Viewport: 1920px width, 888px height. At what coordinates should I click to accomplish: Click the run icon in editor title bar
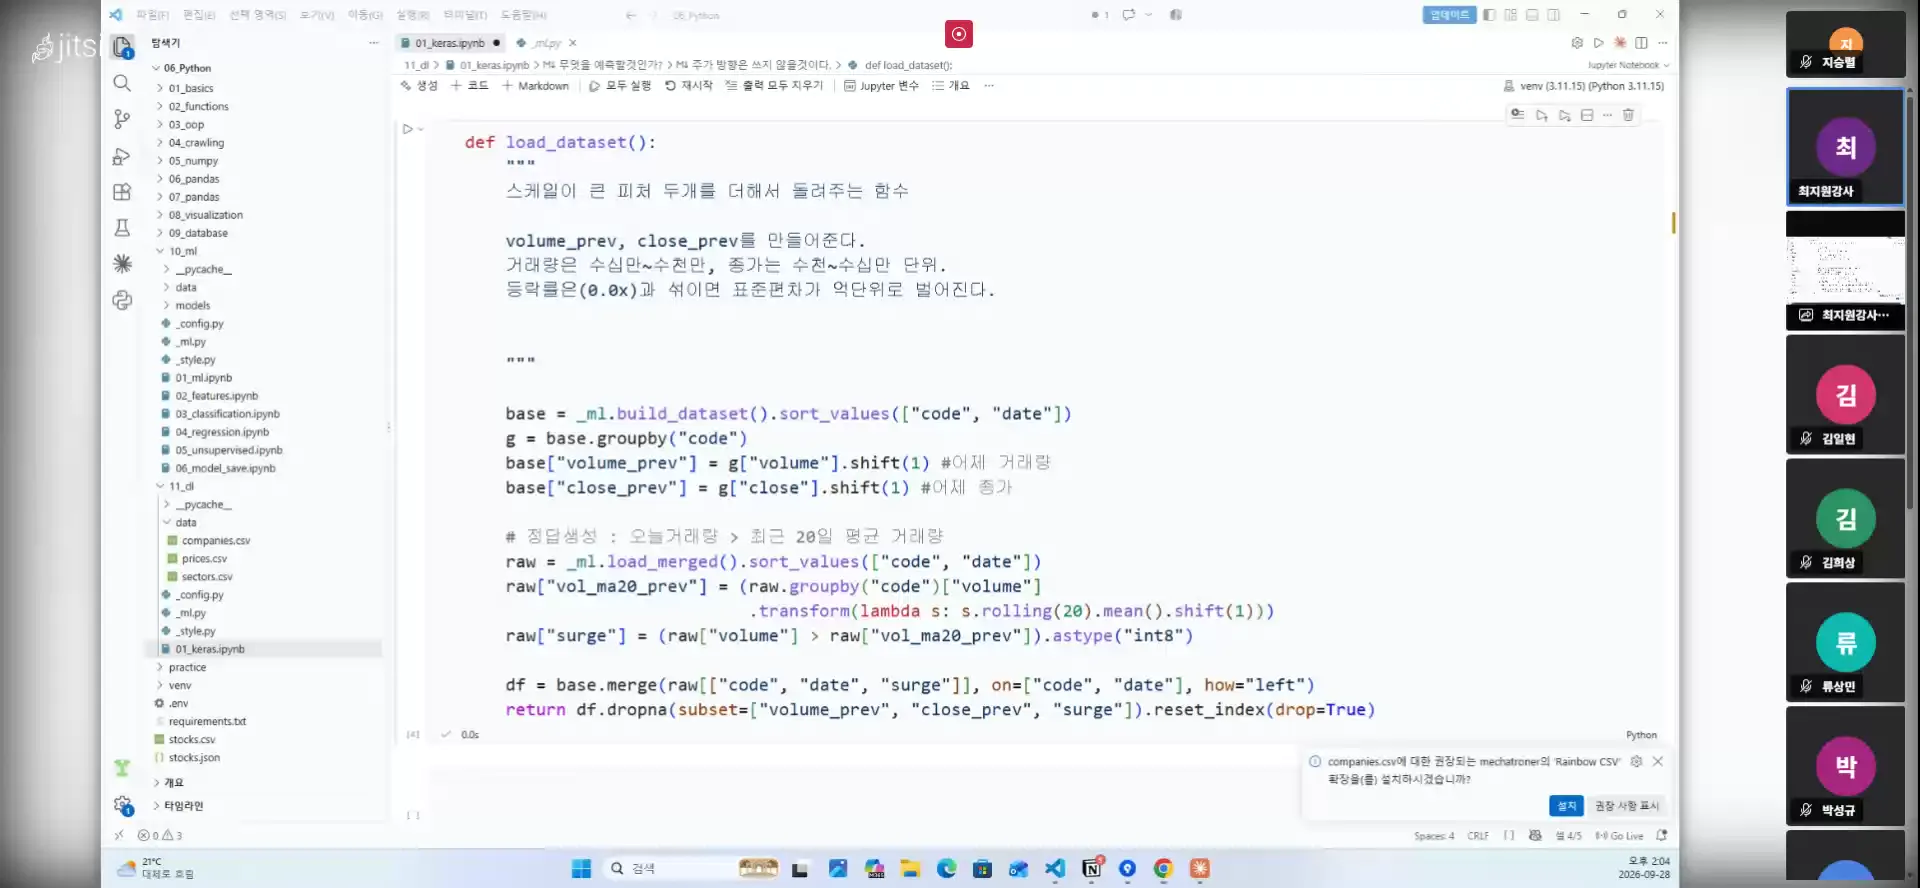[1598, 43]
